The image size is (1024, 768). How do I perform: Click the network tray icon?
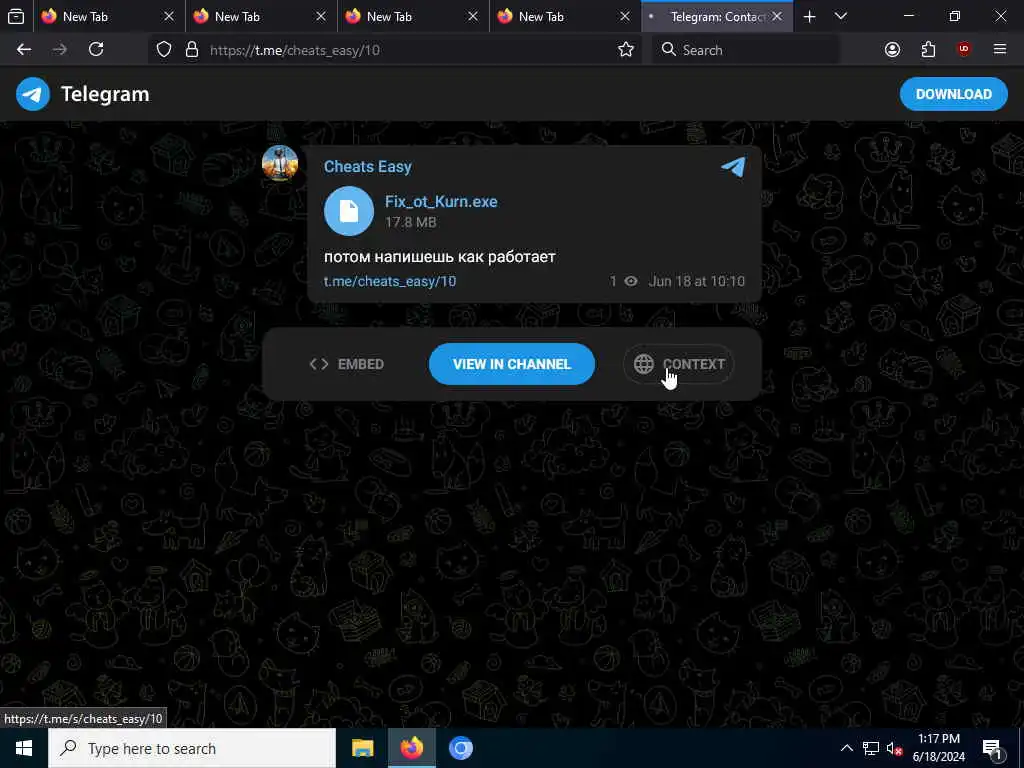871,748
